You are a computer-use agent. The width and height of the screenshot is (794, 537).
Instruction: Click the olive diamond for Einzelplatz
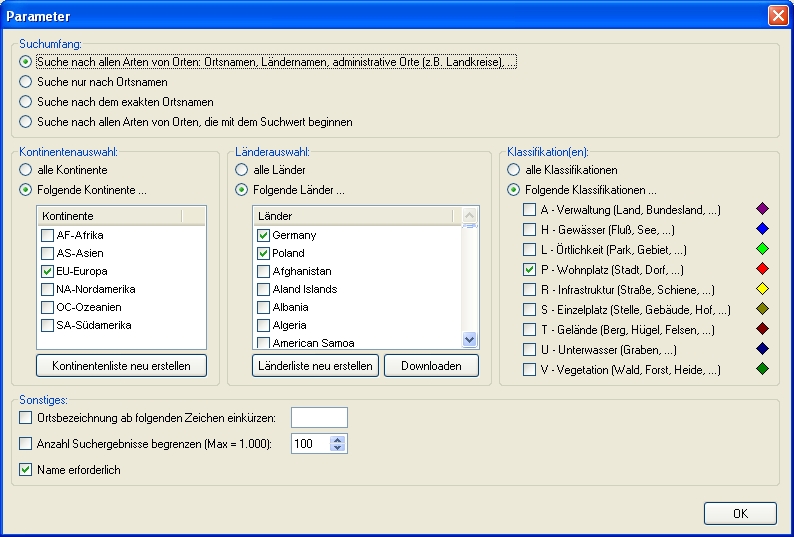pos(762,309)
